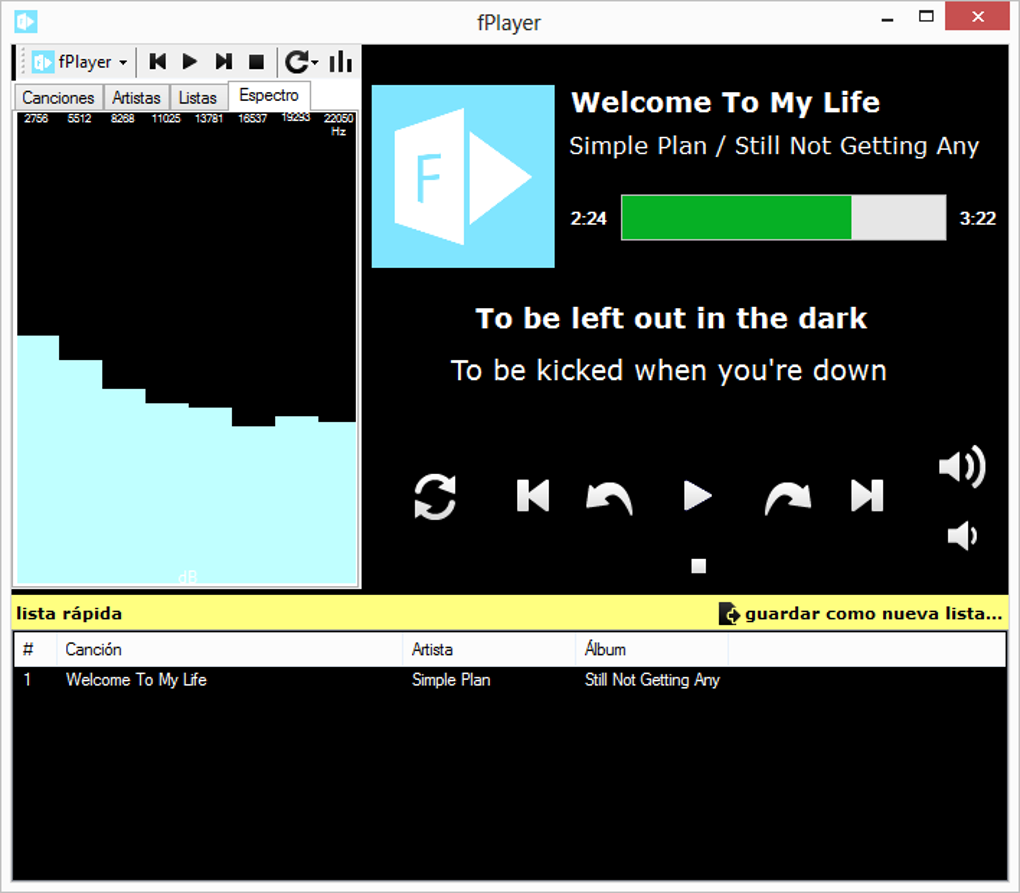The image size is (1020, 893).
Task: Click the save list document icon
Action: coord(729,613)
